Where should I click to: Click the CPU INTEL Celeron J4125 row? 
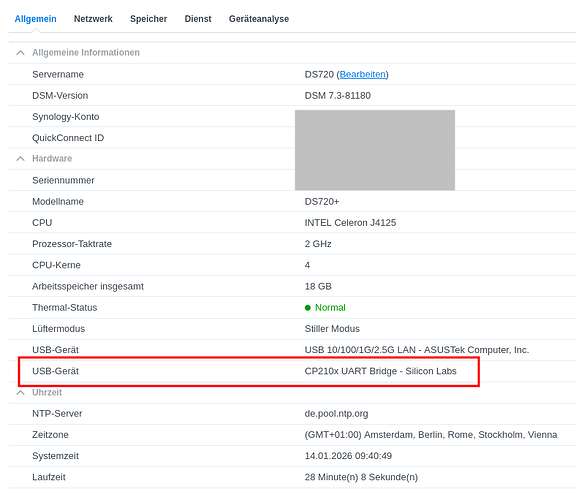coord(292,223)
